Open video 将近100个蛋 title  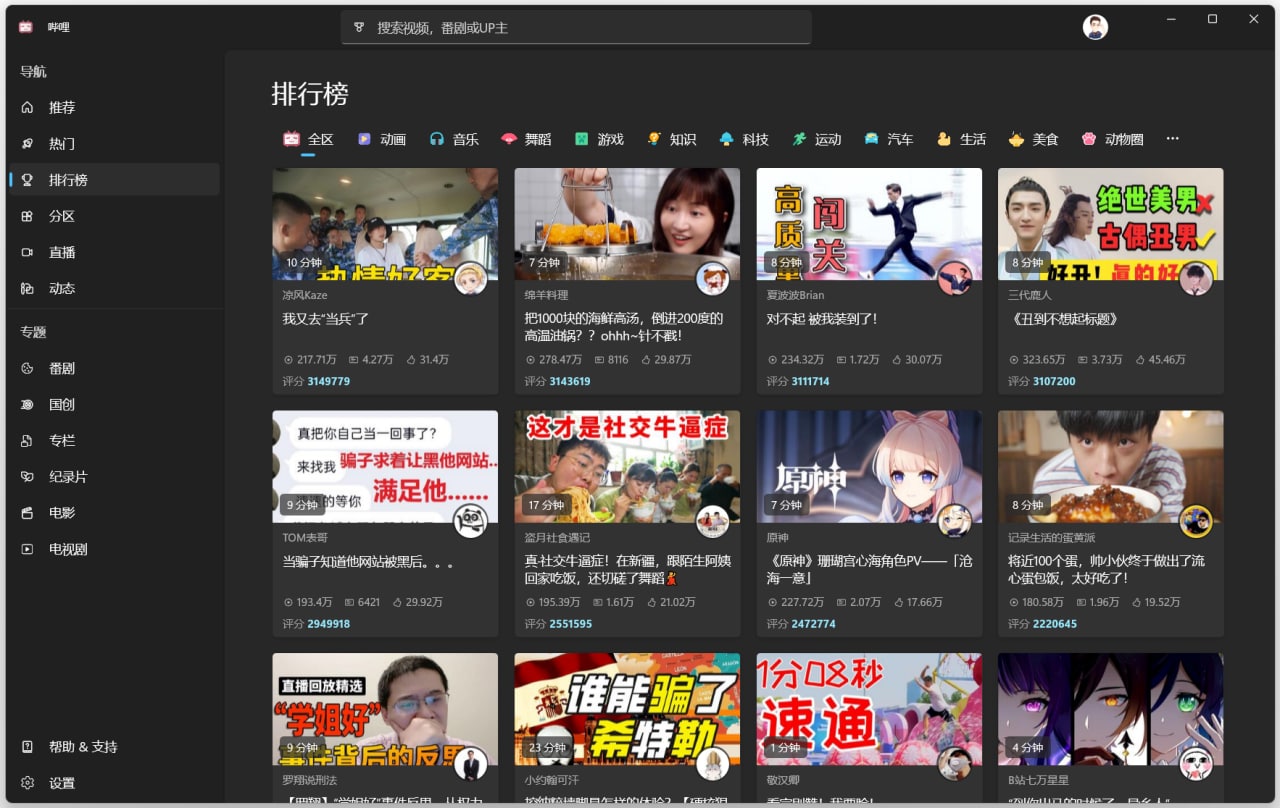tap(1108, 570)
